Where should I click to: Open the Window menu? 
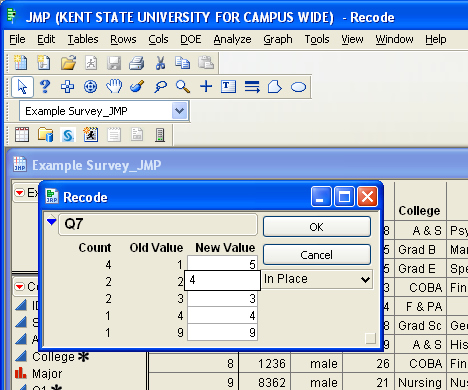click(x=394, y=39)
